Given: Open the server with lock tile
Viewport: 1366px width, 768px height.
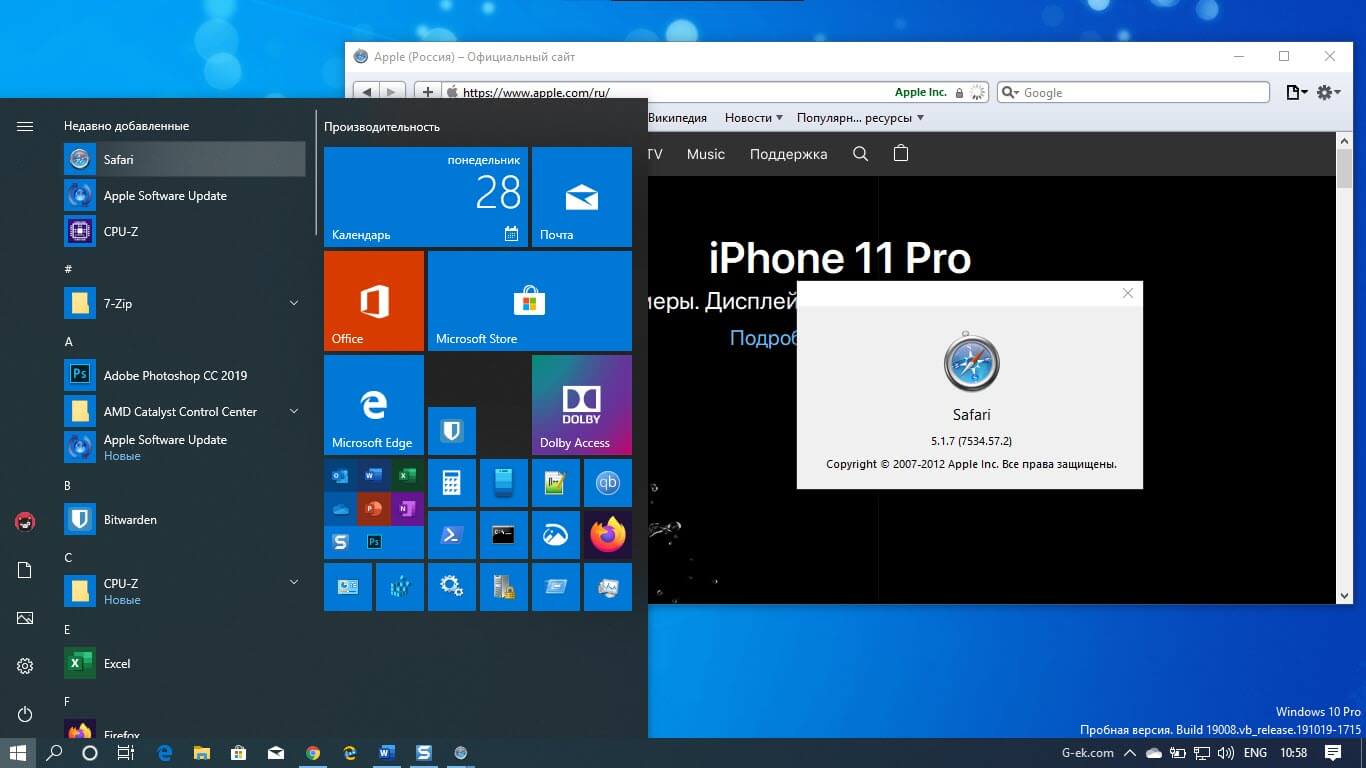Looking at the screenshot, I should [x=504, y=587].
